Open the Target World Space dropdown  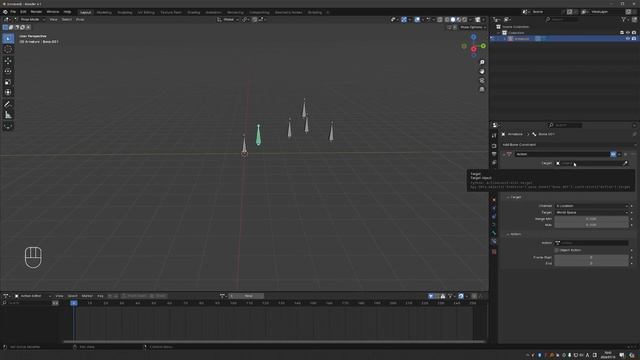[591, 213]
